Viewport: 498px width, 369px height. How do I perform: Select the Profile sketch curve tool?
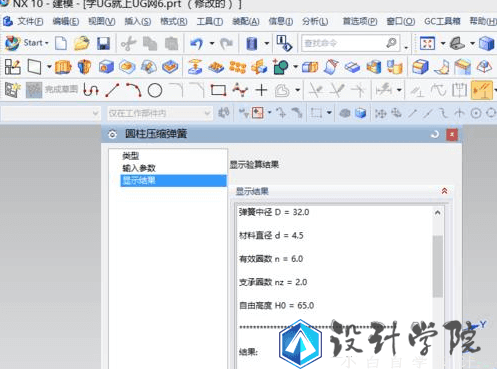91,90
